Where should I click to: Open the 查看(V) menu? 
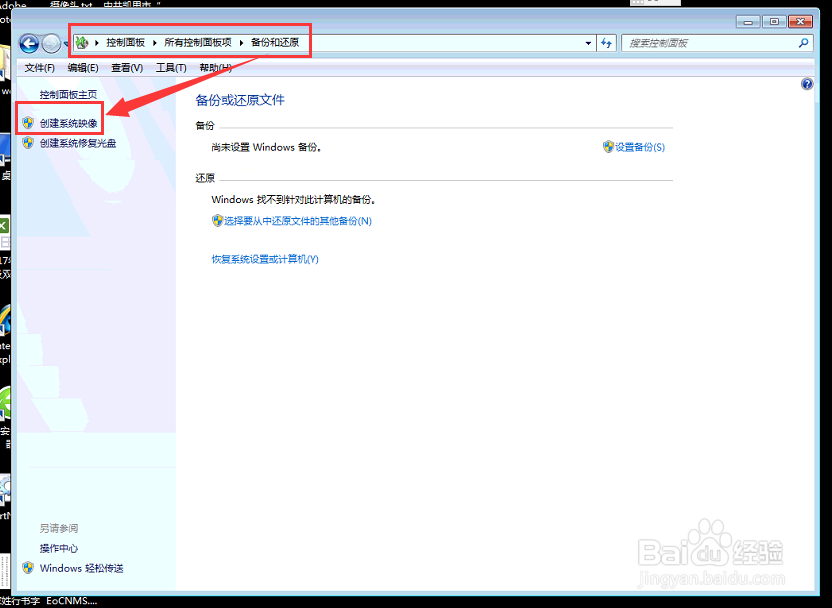tap(127, 68)
